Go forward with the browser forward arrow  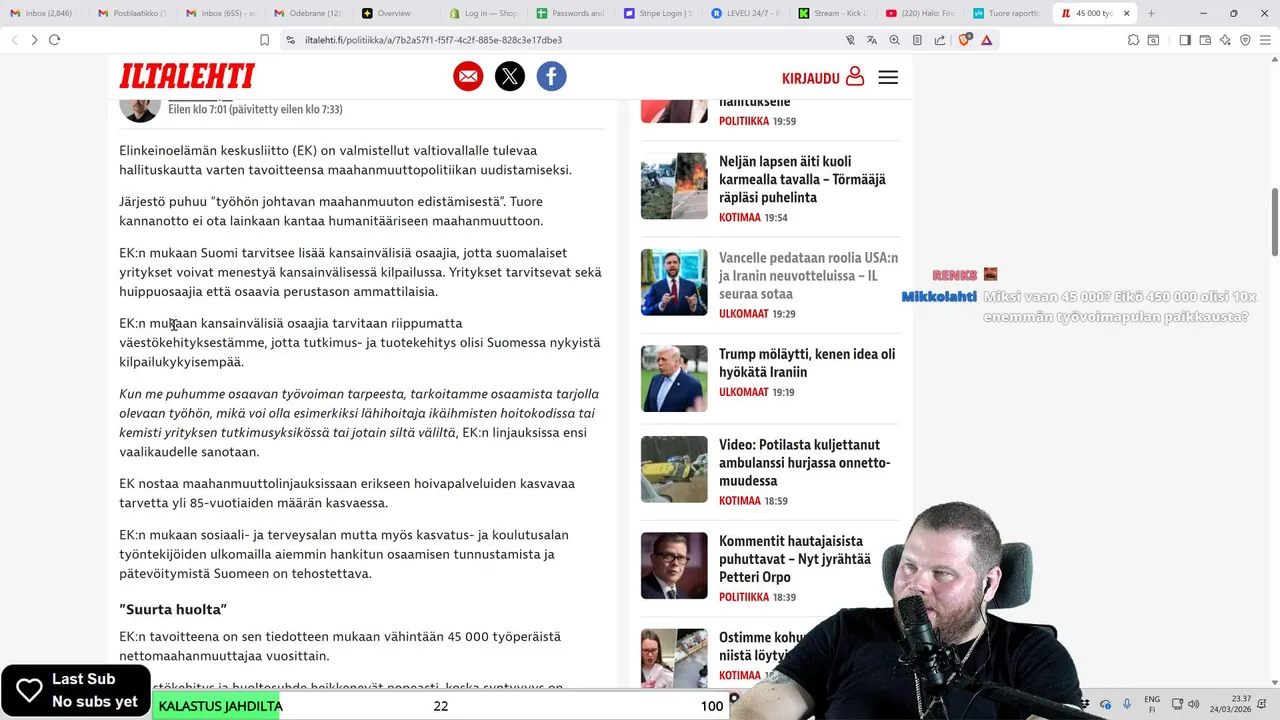(34, 40)
